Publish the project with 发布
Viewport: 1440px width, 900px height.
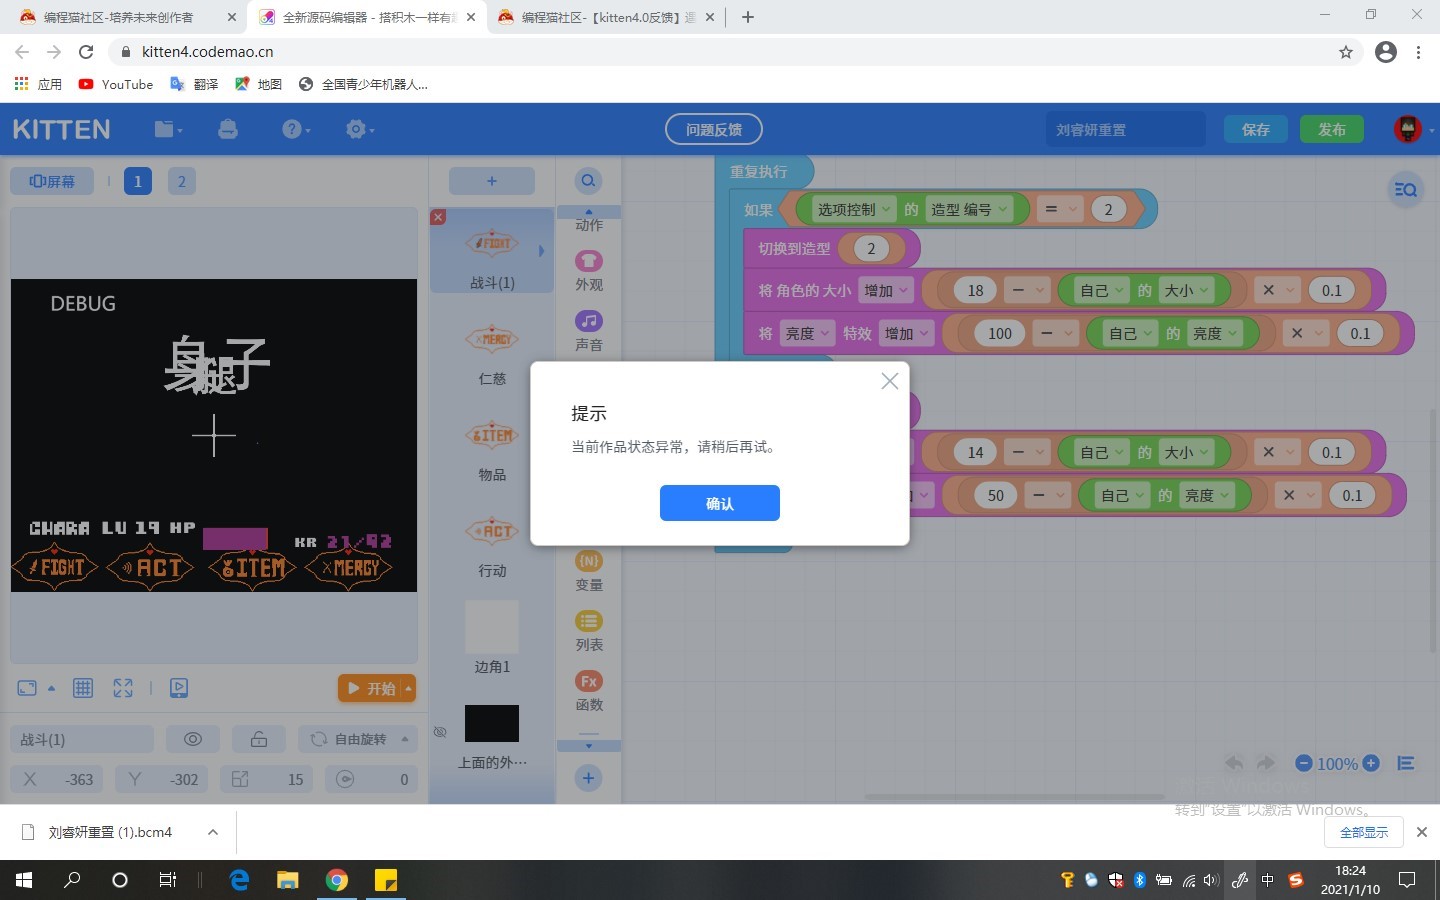click(x=1332, y=130)
